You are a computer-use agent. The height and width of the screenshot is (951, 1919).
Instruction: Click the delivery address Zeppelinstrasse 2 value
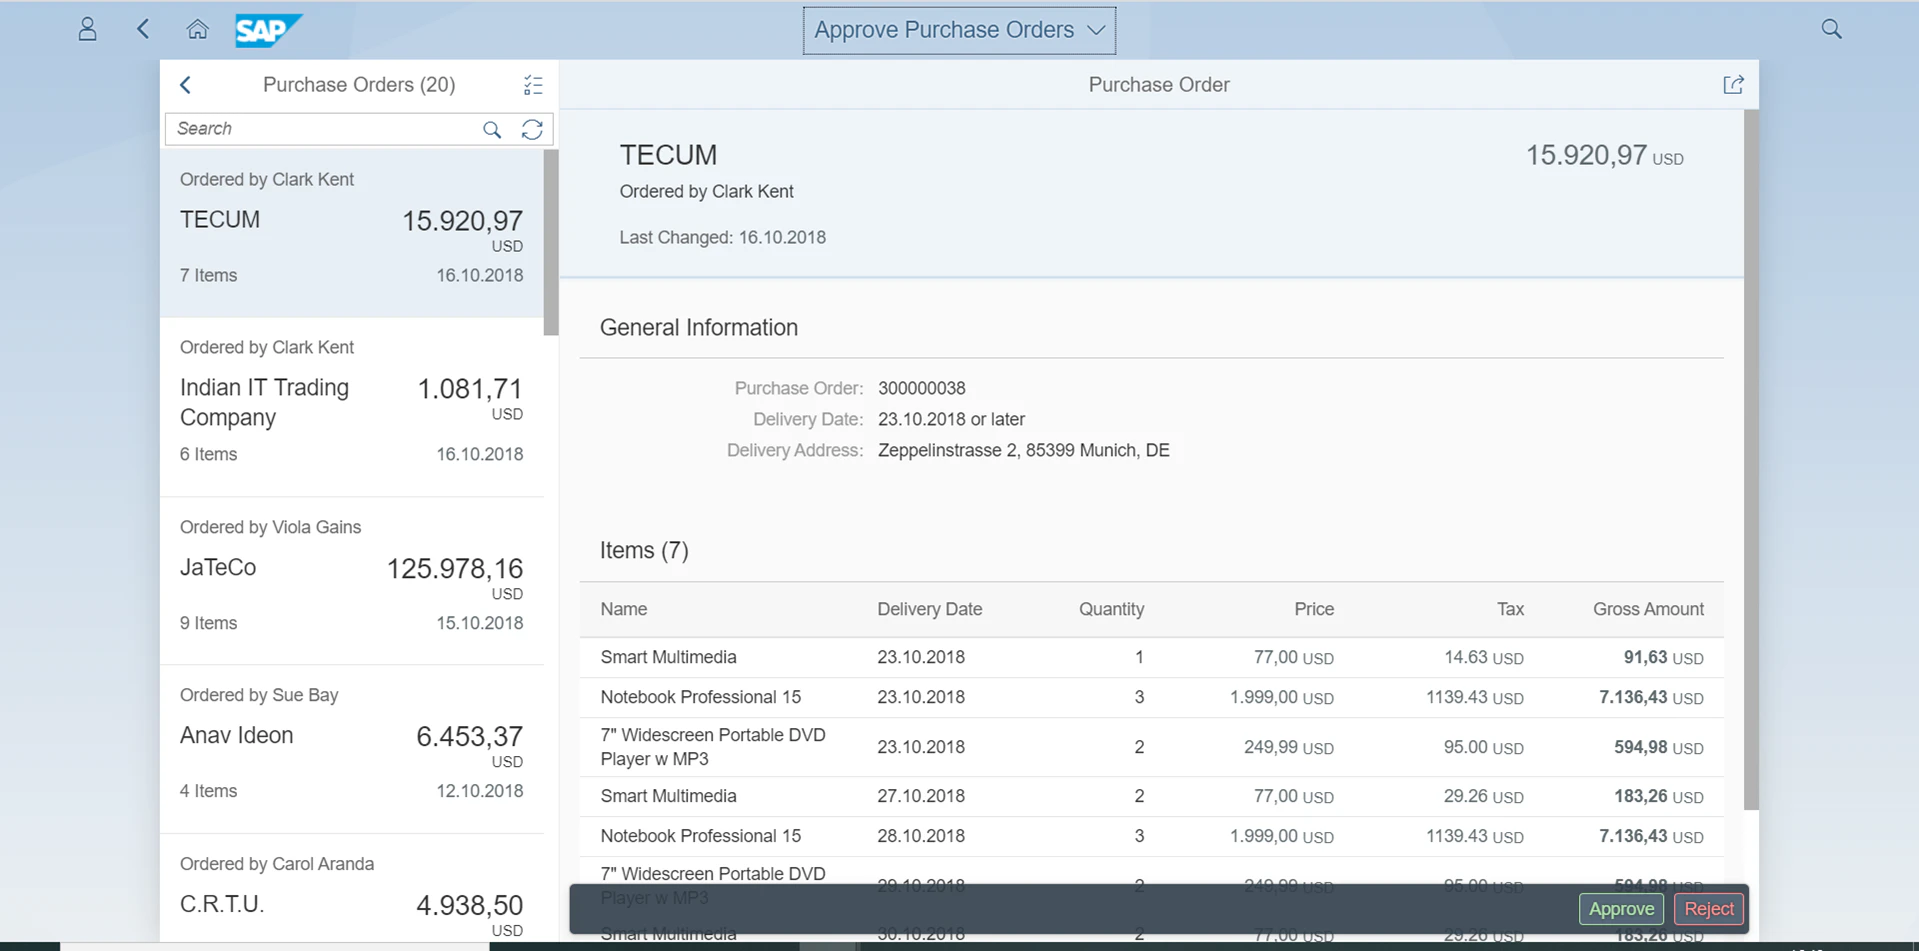[x=1024, y=451]
